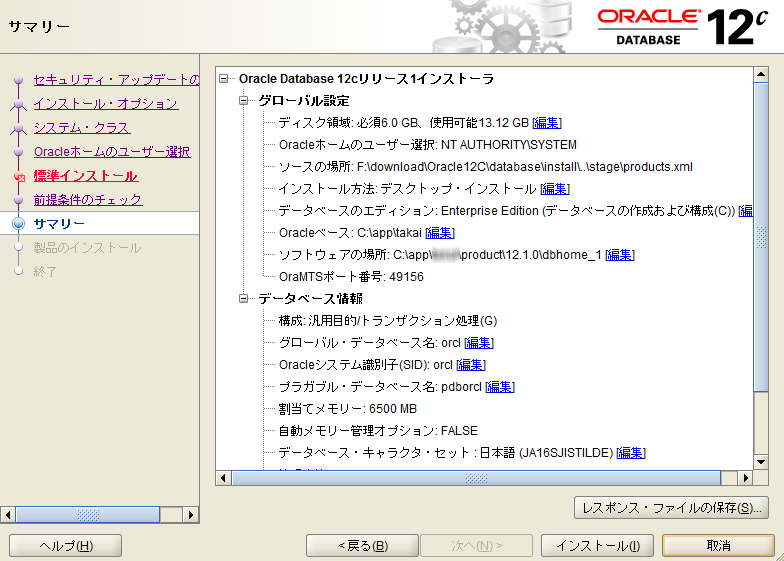Select the ソースの場所 products.xml row
Image resolution: width=784 pixels, height=561 pixels.
(486, 167)
